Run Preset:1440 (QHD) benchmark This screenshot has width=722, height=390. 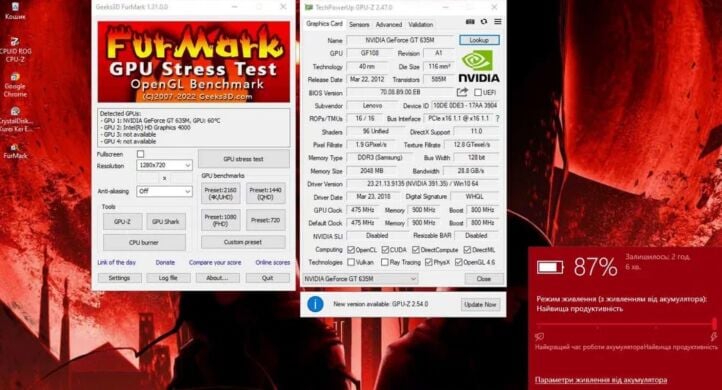[266, 193]
